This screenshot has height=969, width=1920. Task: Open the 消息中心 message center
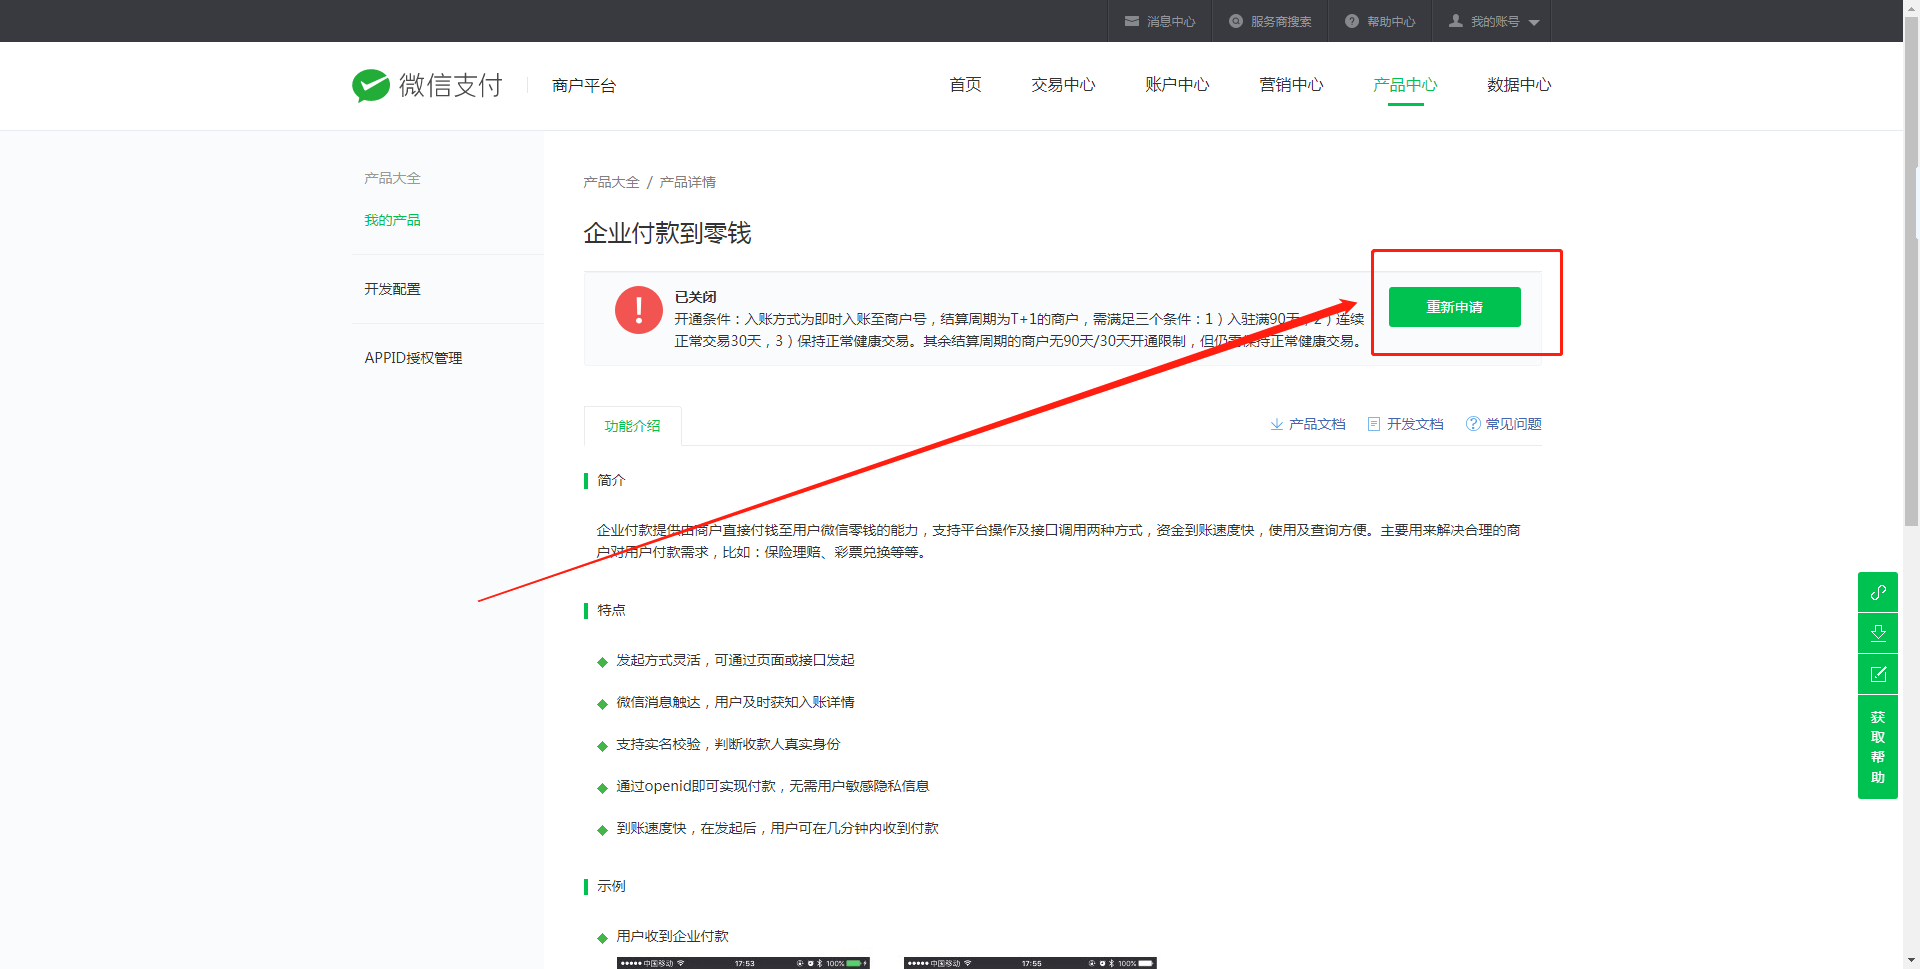coord(1160,21)
